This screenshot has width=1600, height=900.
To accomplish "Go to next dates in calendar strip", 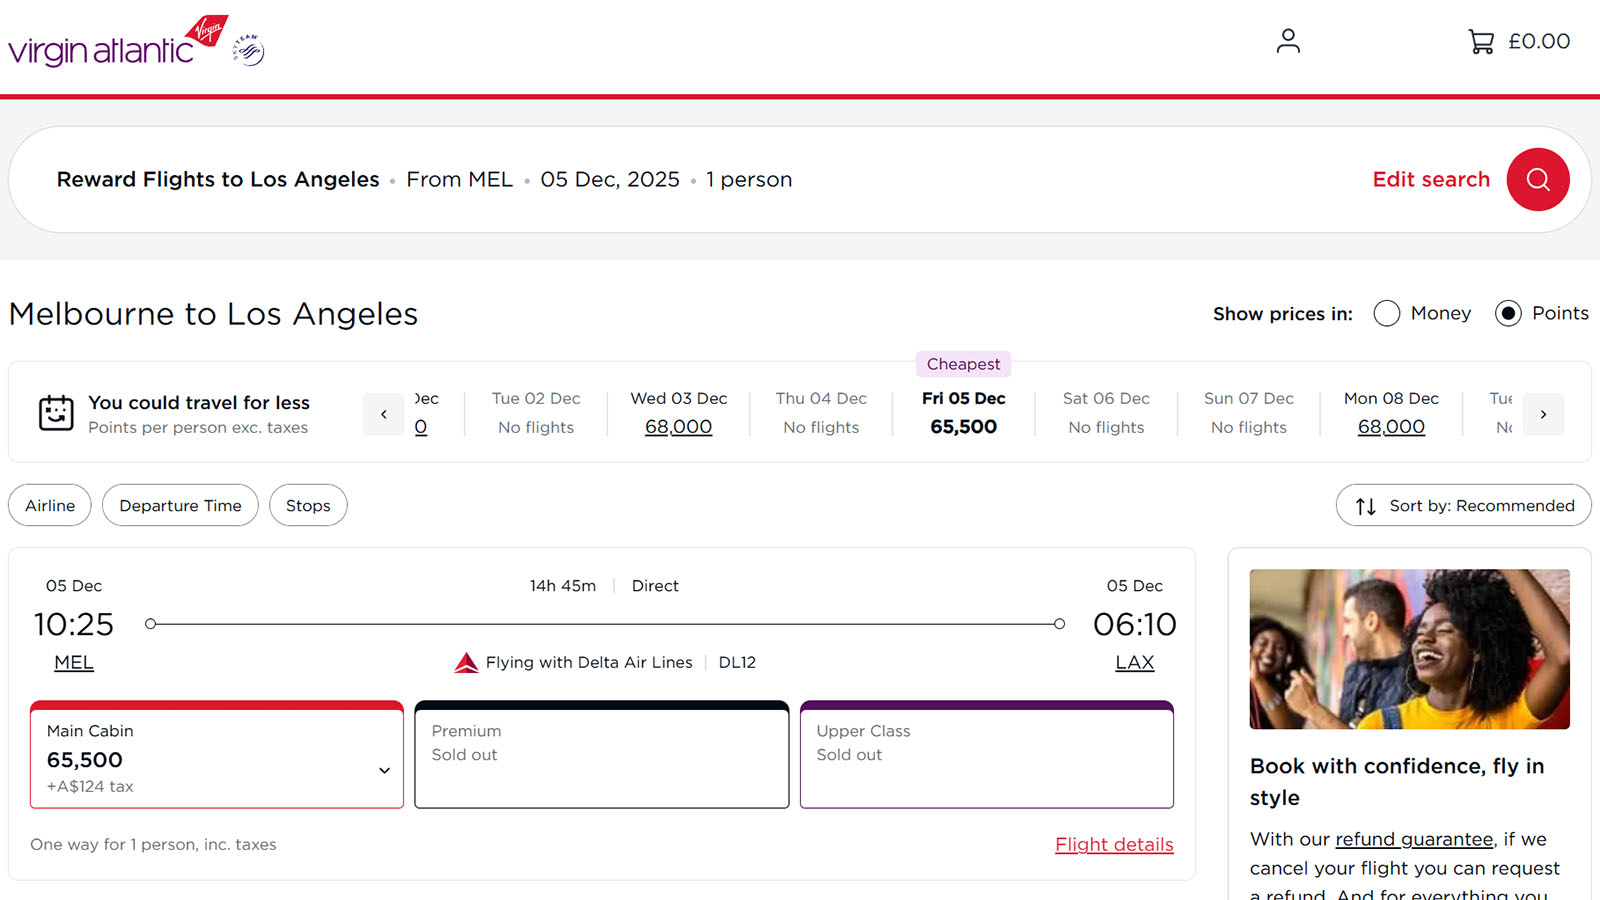I will pos(1543,414).
